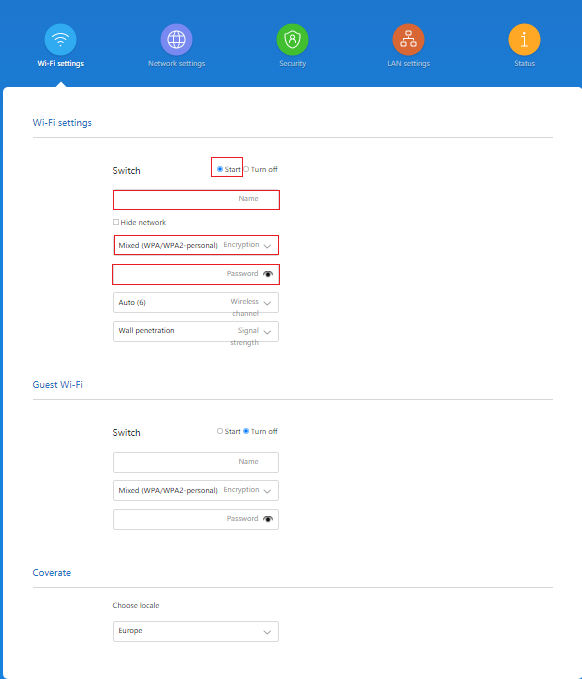Show guest Wi-Fi password via eye icon
582x679 pixels.
click(x=268, y=519)
